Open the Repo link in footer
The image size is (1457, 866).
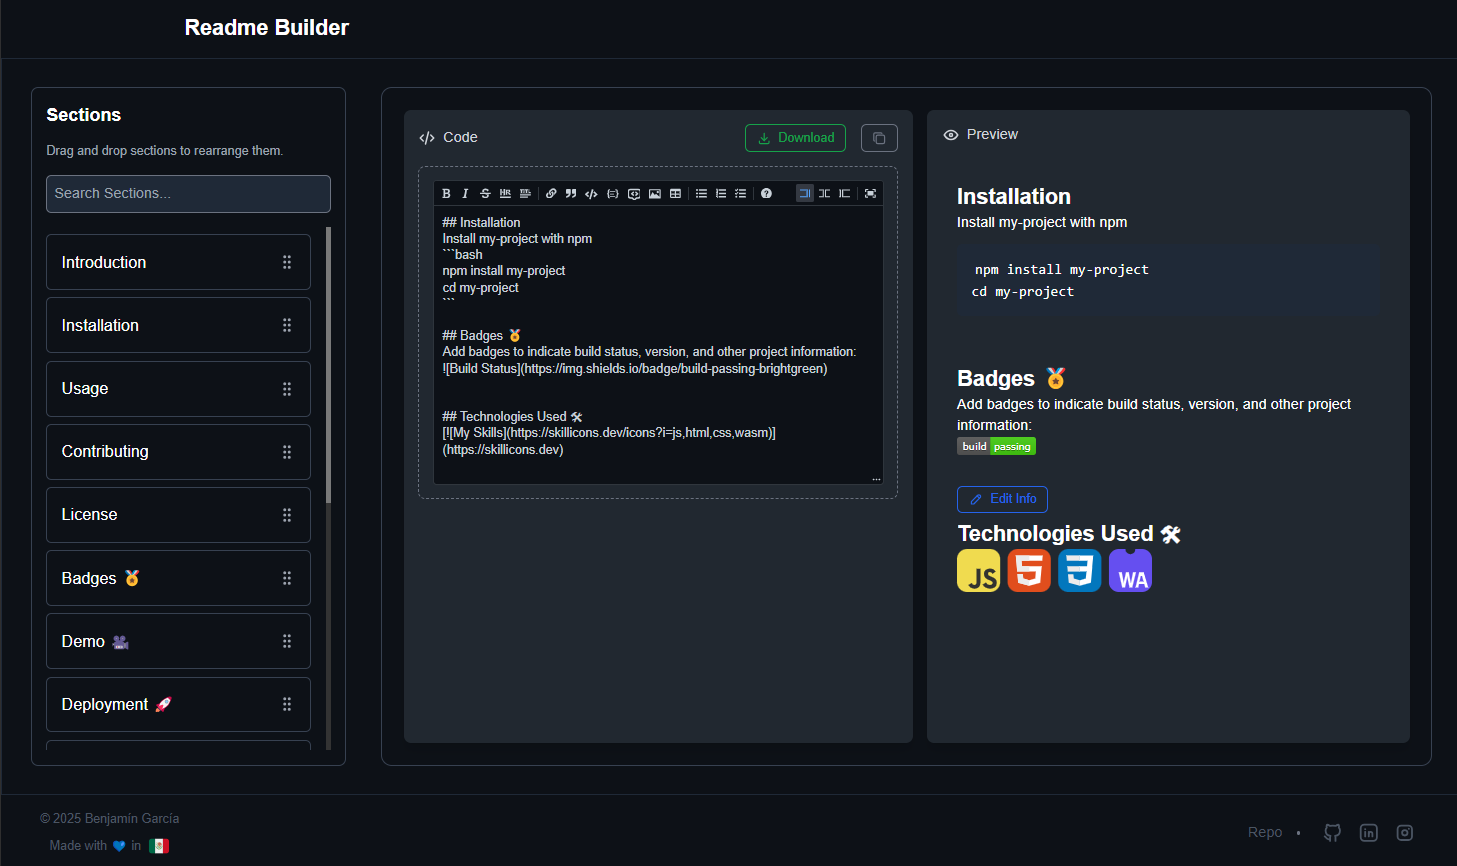(x=1265, y=832)
